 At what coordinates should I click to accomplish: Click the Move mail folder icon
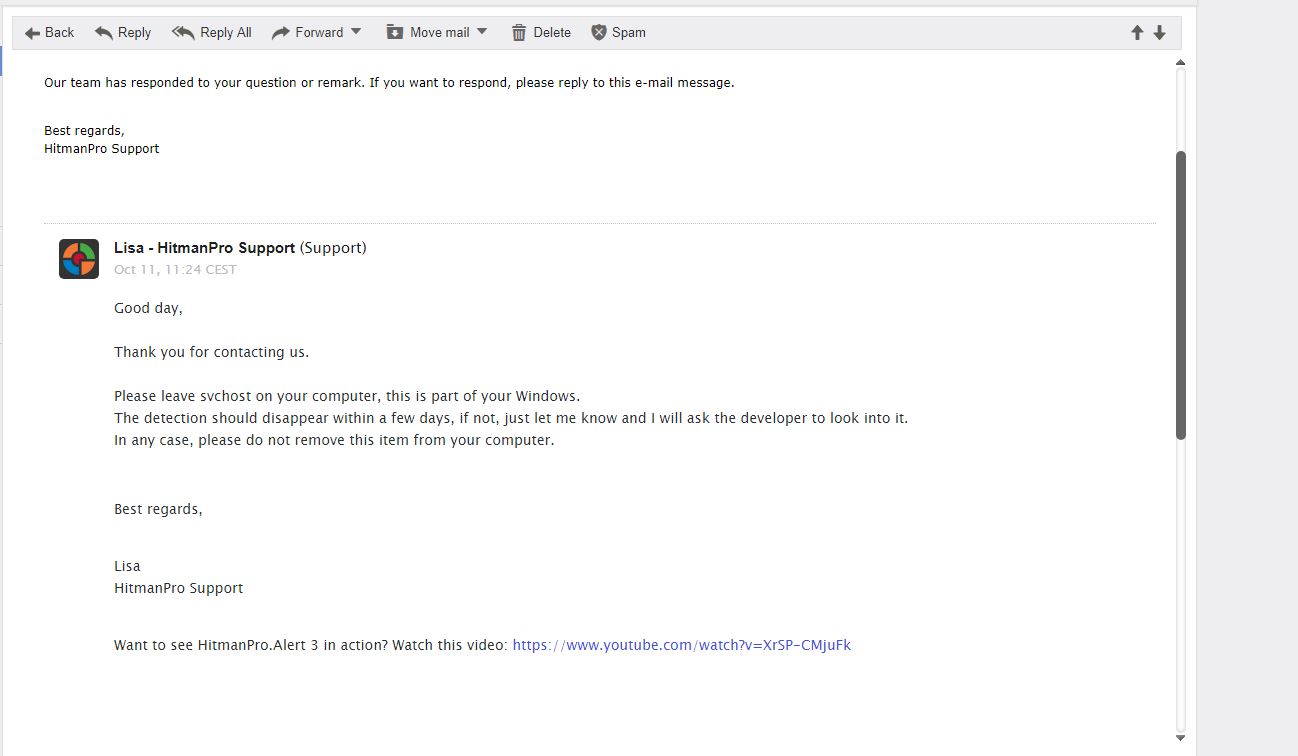point(395,33)
